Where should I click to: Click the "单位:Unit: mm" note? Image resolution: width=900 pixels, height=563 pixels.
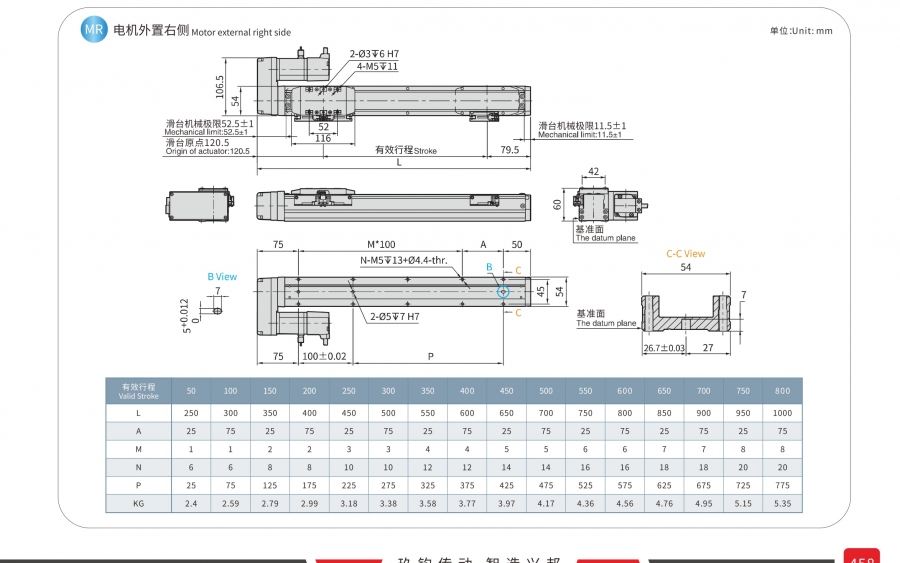coord(801,31)
